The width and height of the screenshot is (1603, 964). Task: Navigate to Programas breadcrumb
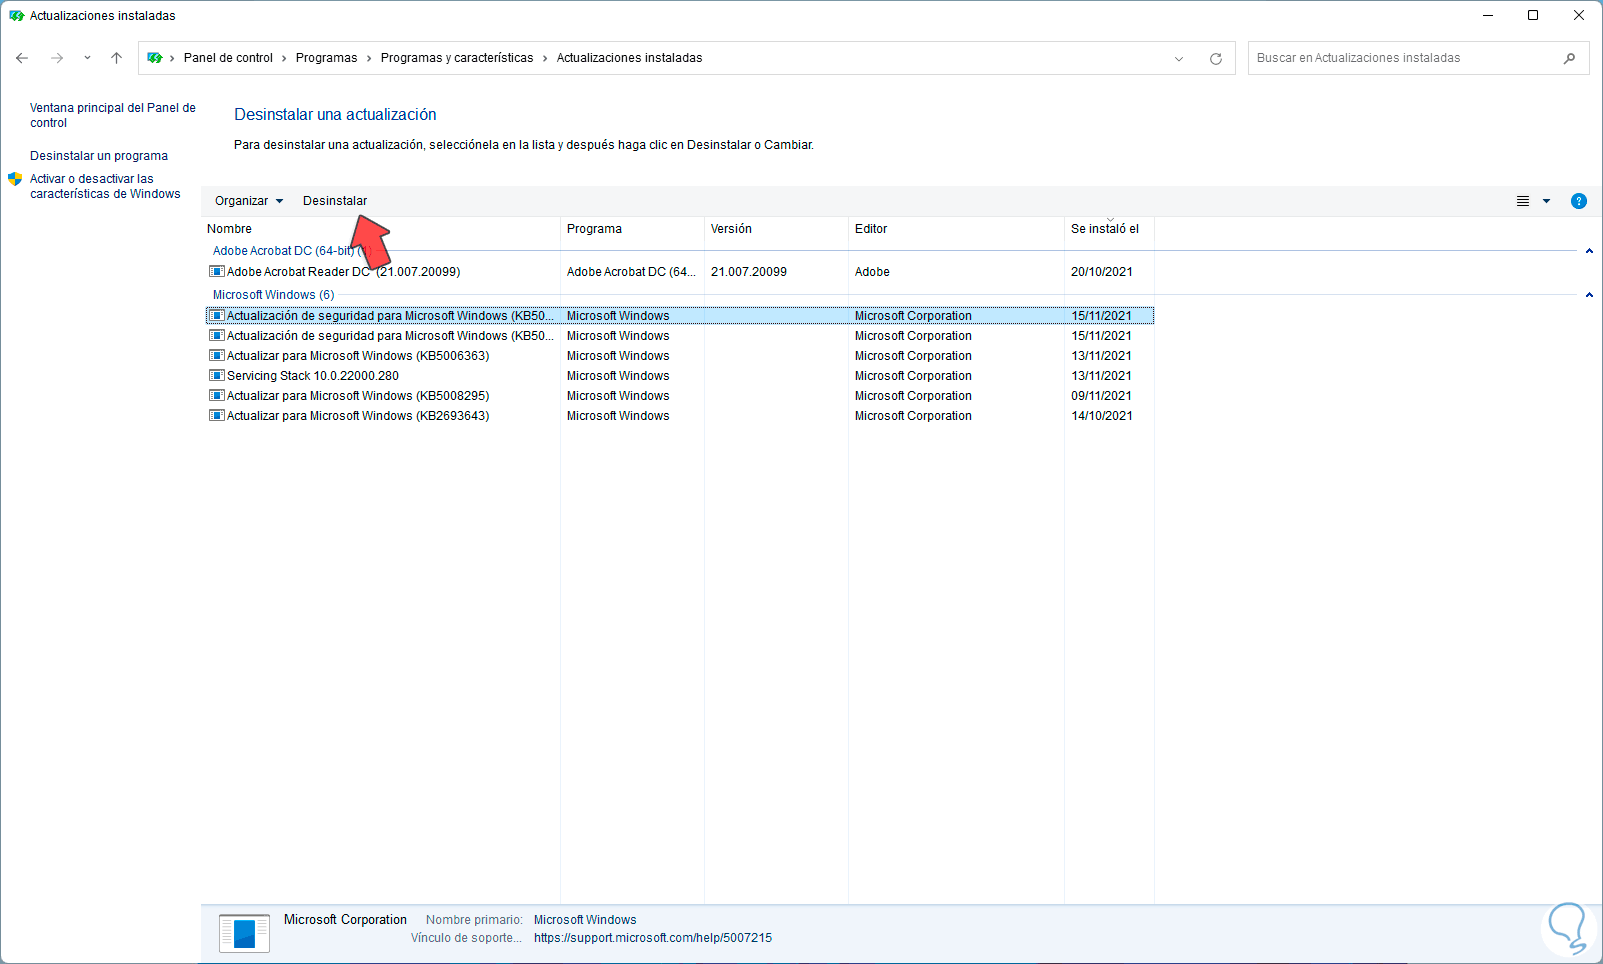[x=326, y=58]
